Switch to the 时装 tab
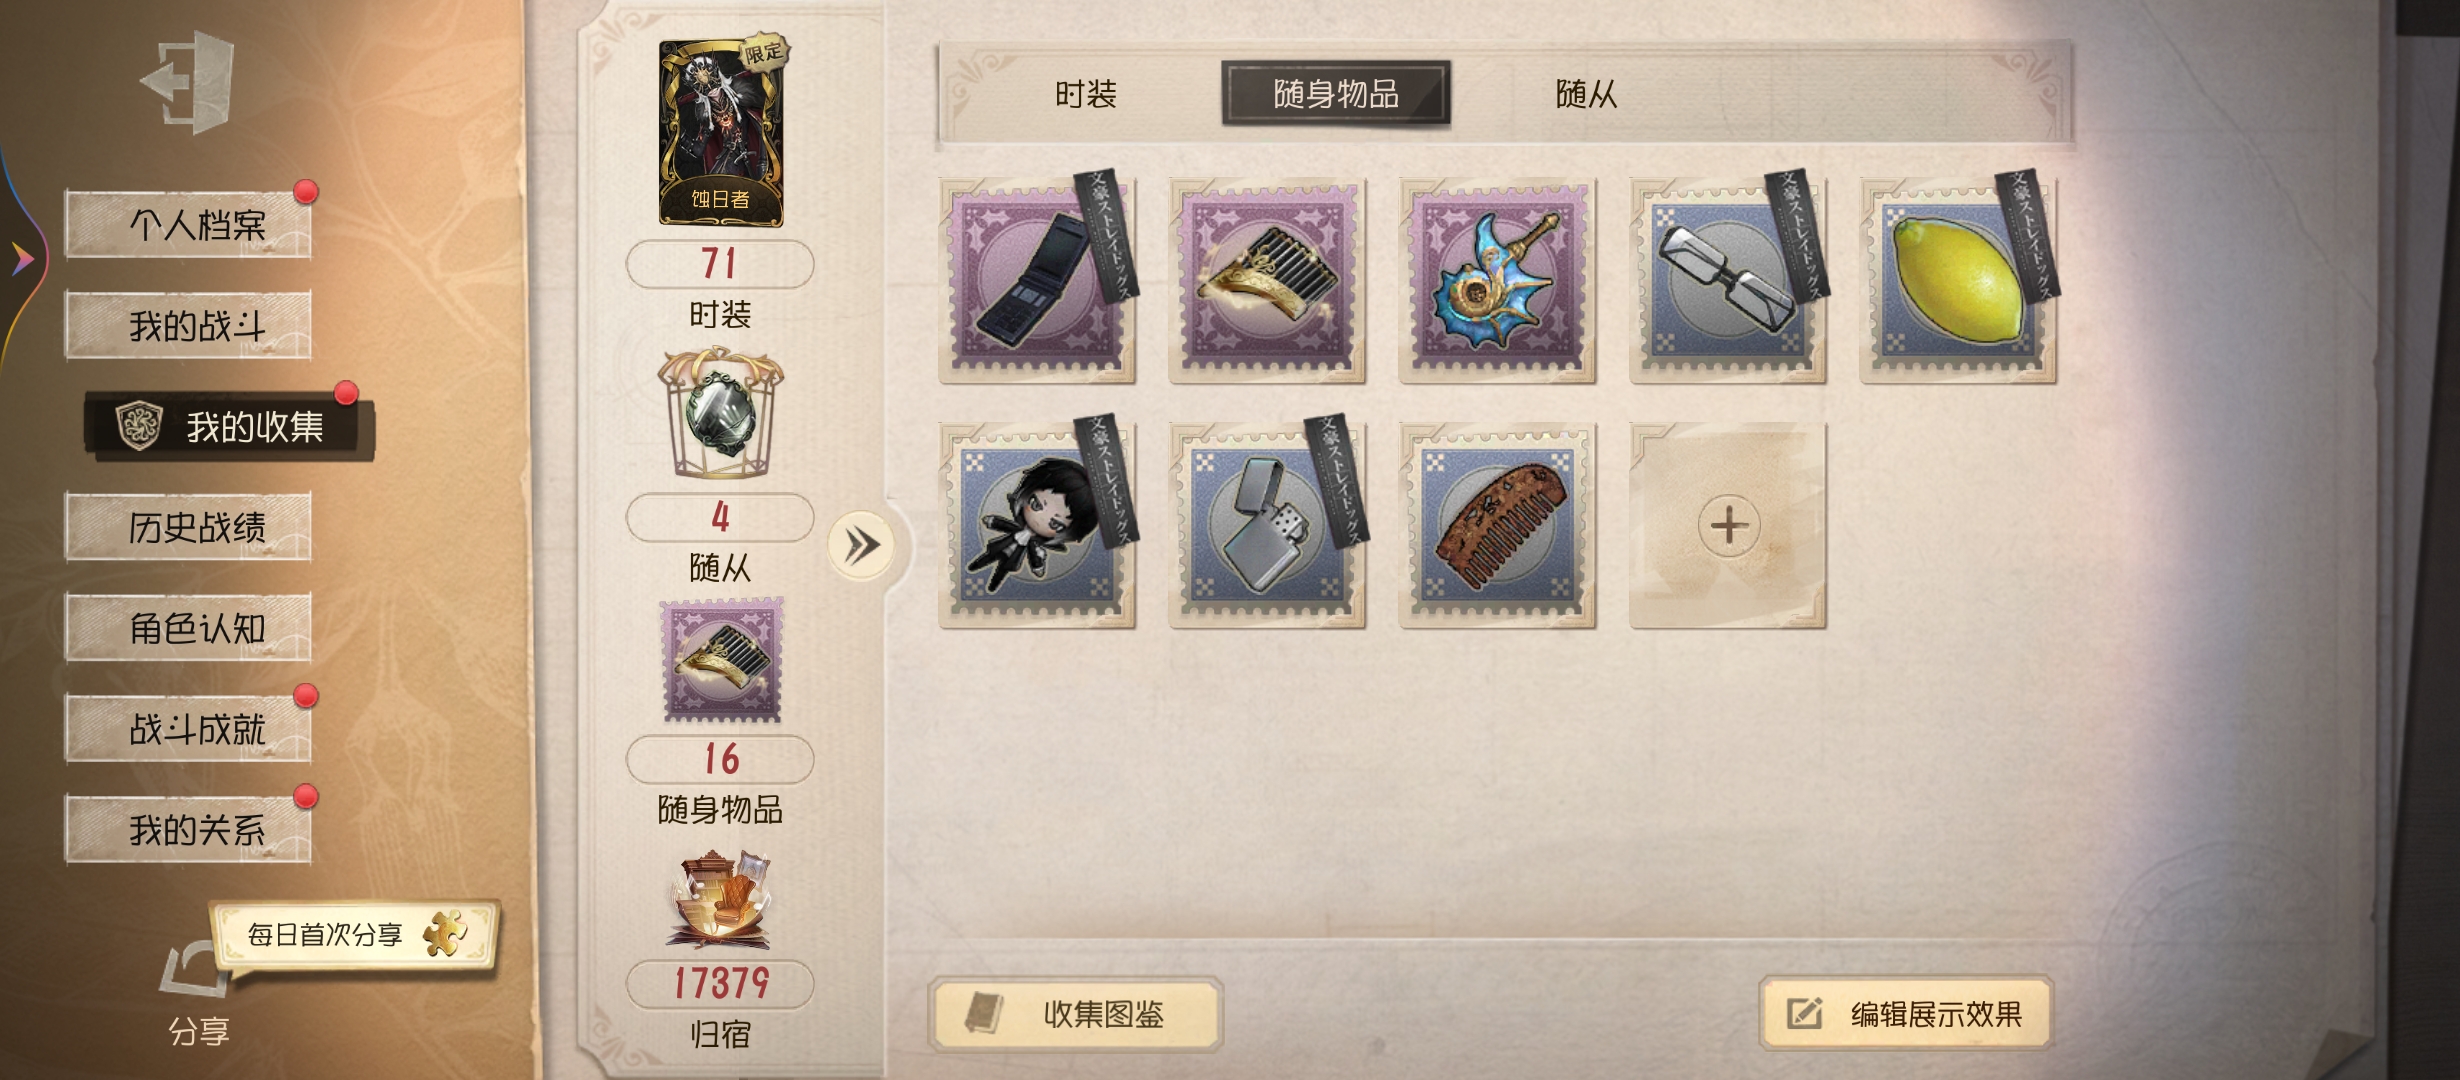The height and width of the screenshot is (1080, 2460). (1086, 94)
